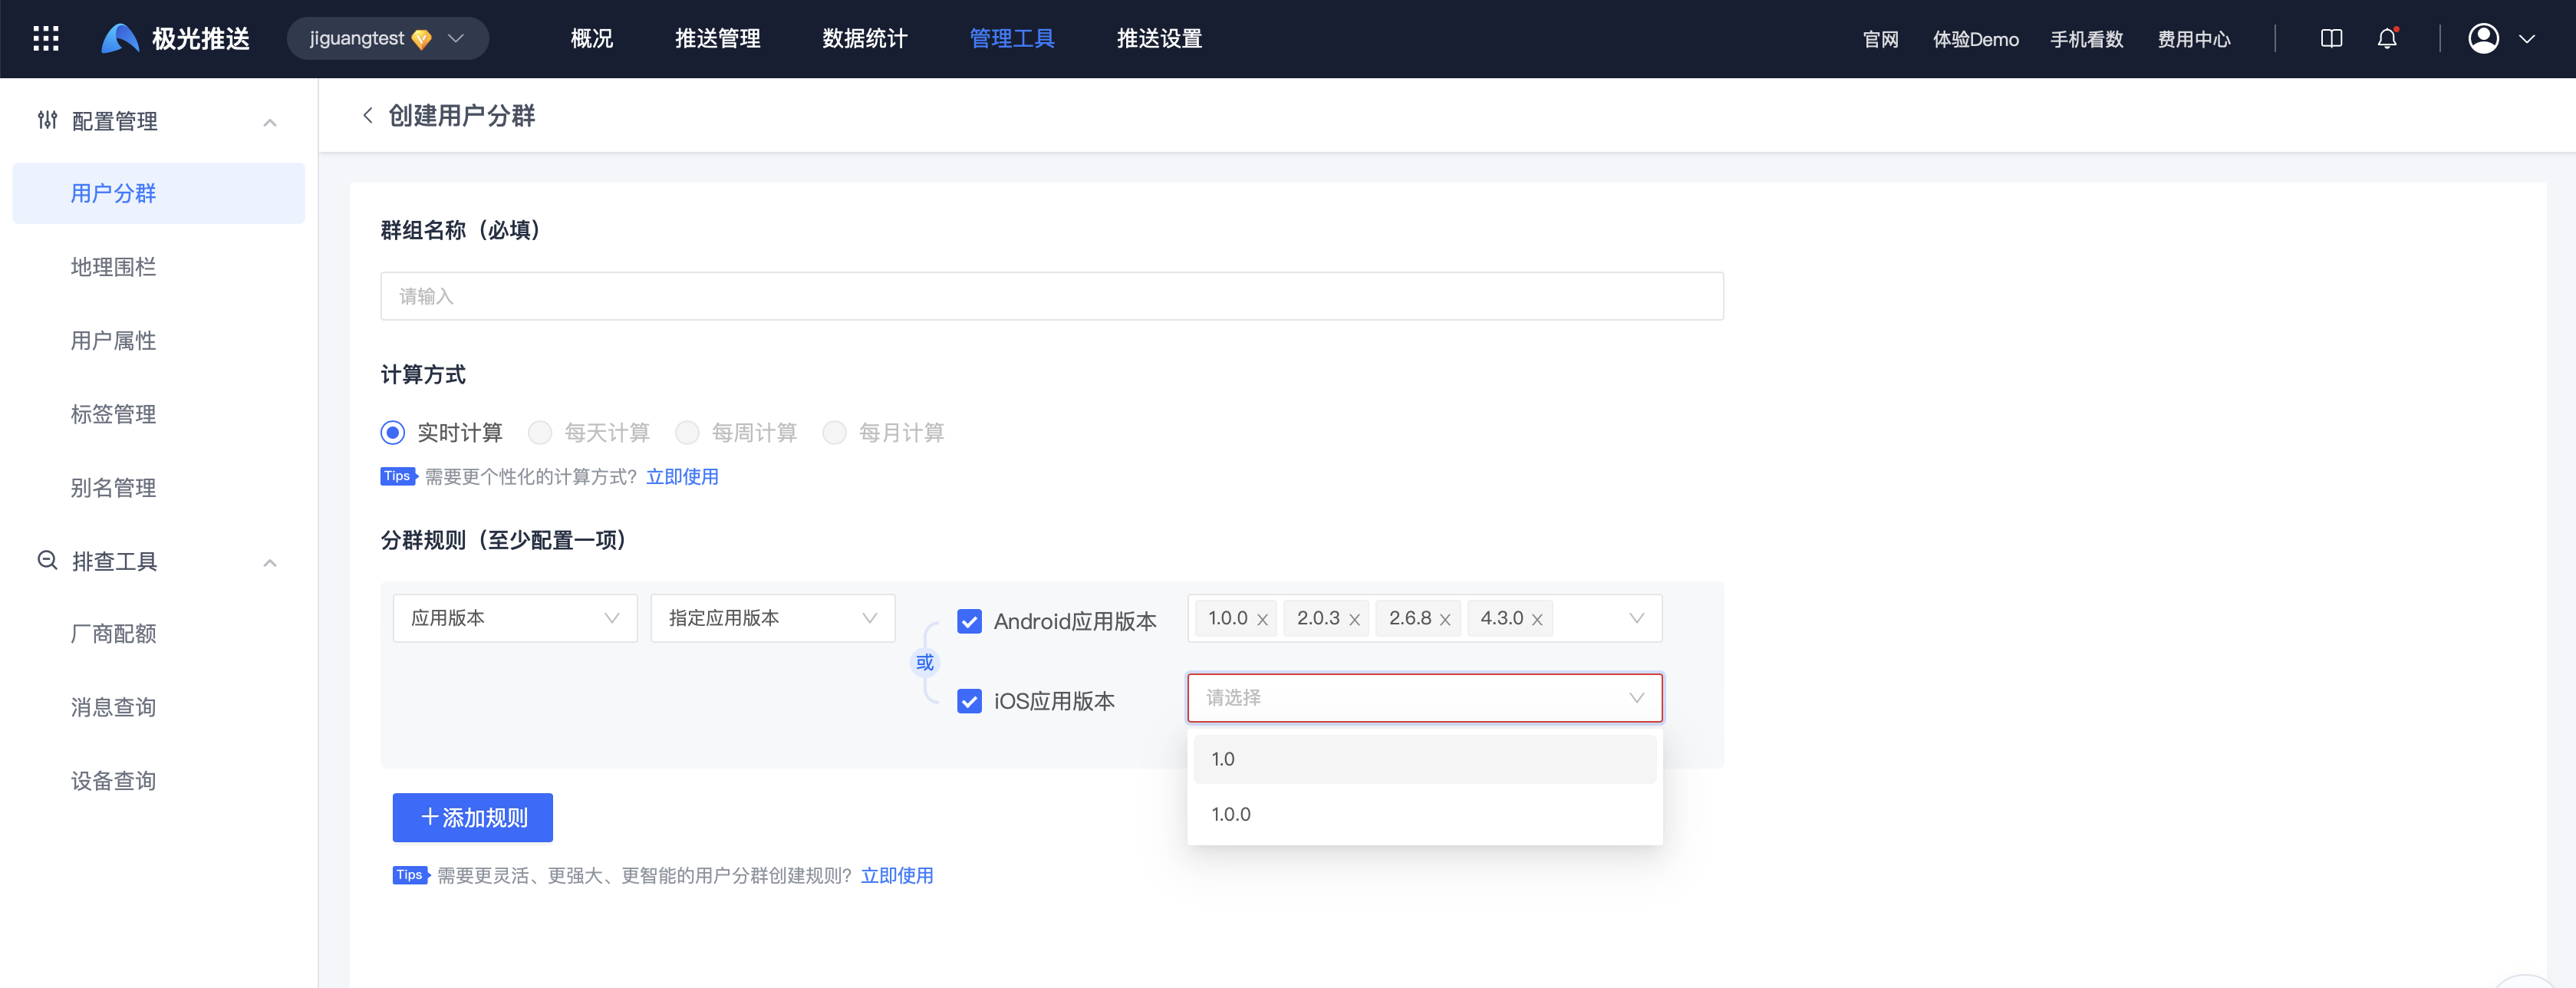Click the 配置管理 settings sliders icon
This screenshot has height=988, width=2576.
coord(47,121)
